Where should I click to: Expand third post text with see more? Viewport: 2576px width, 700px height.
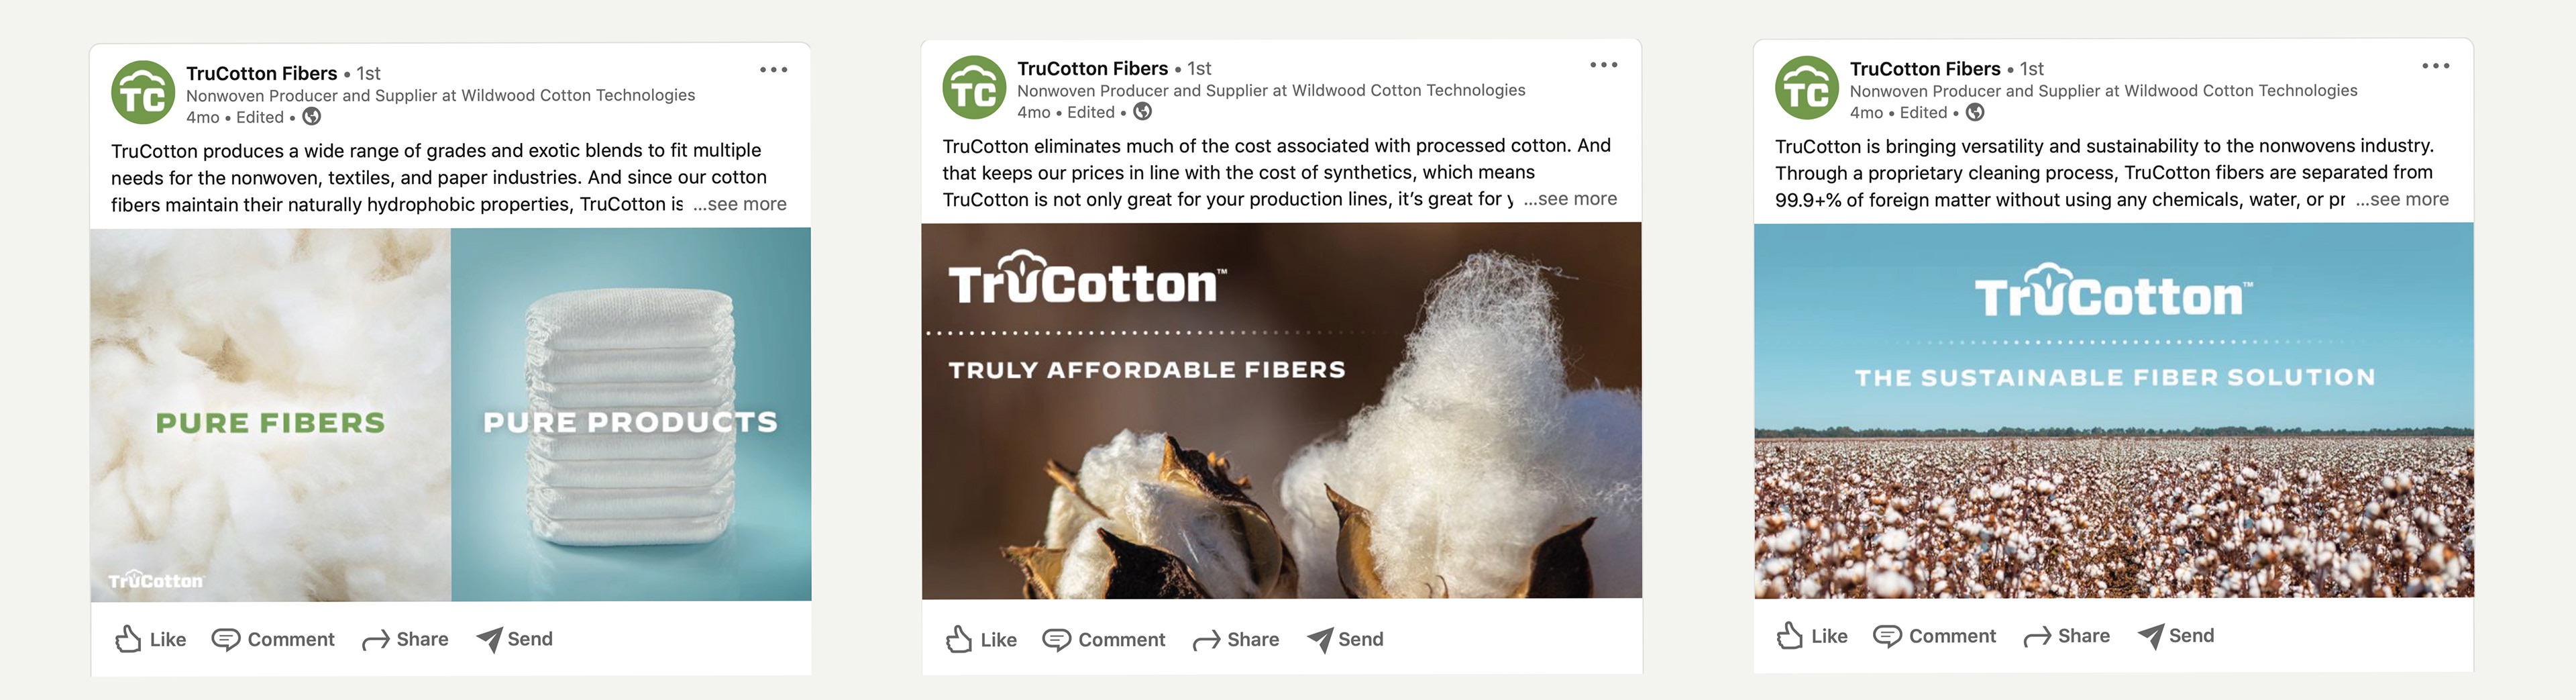coord(2402,199)
